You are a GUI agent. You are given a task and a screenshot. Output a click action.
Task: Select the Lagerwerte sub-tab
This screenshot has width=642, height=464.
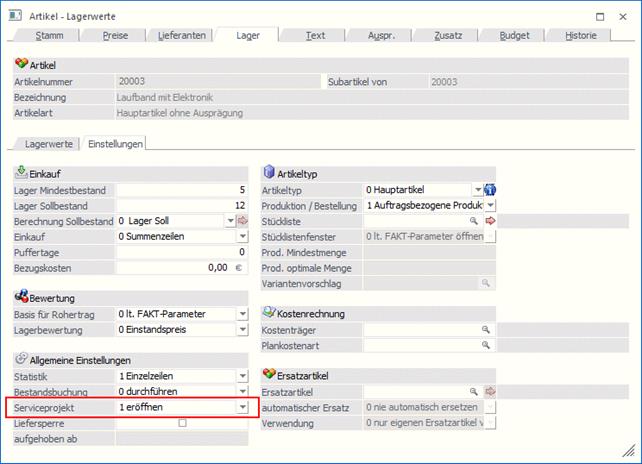[x=49, y=144]
